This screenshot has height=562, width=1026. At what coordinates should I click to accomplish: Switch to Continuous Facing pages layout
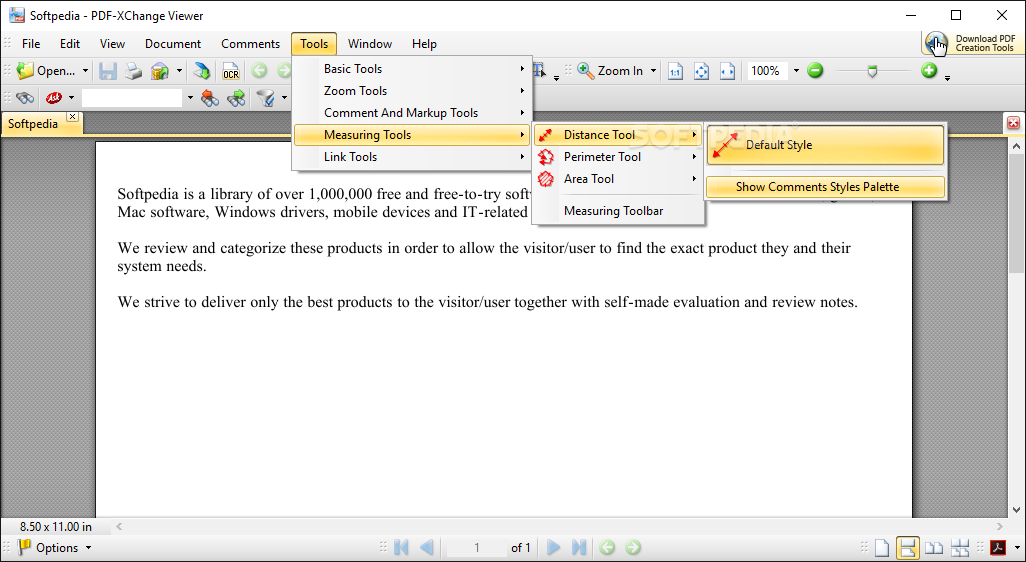click(959, 548)
